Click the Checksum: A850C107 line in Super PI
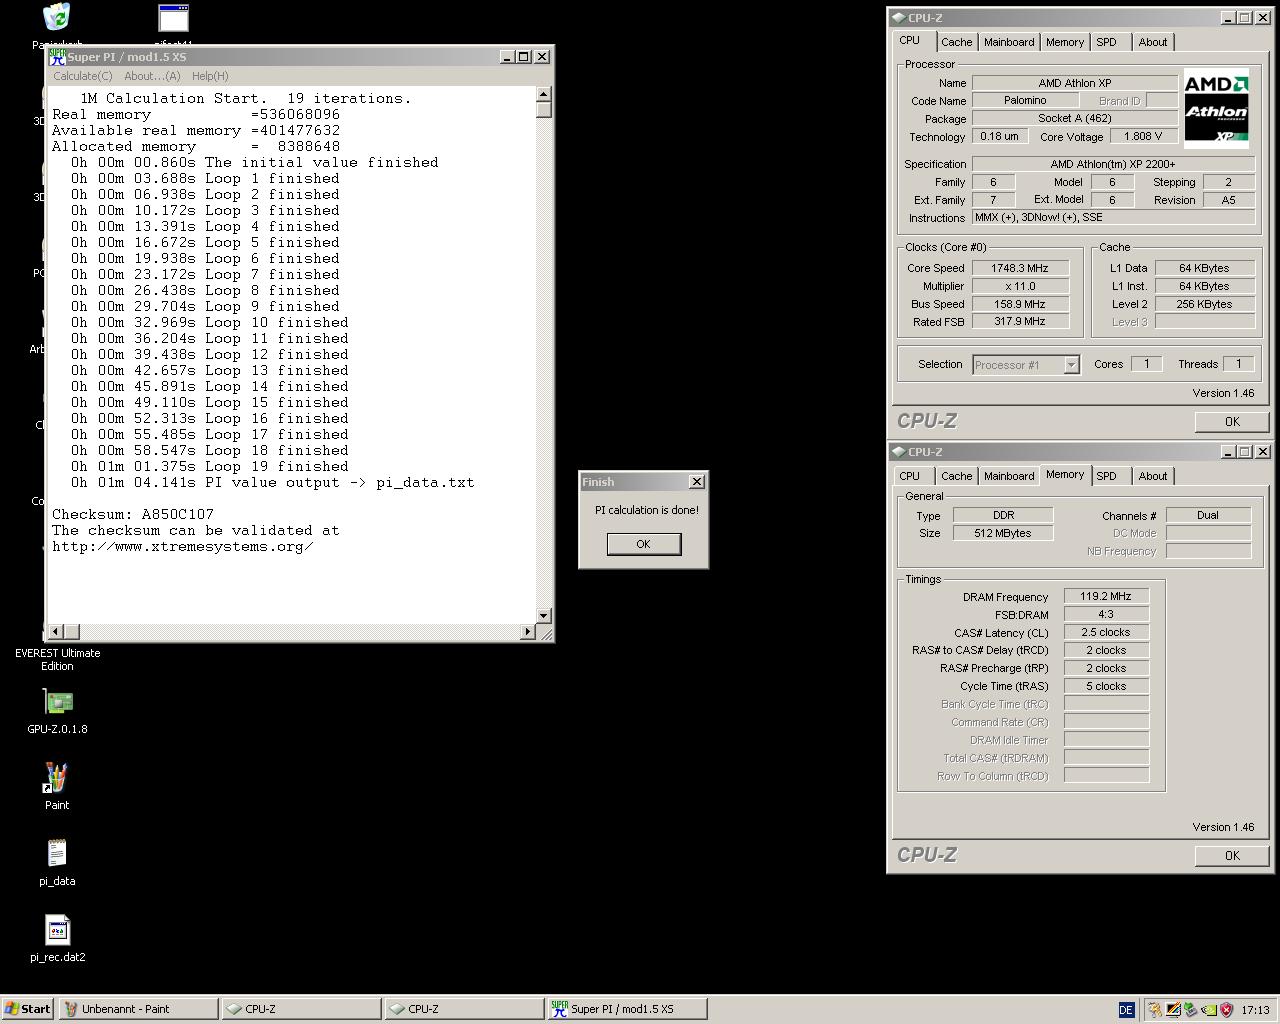The width and height of the screenshot is (1280, 1024). [x=133, y=514]
